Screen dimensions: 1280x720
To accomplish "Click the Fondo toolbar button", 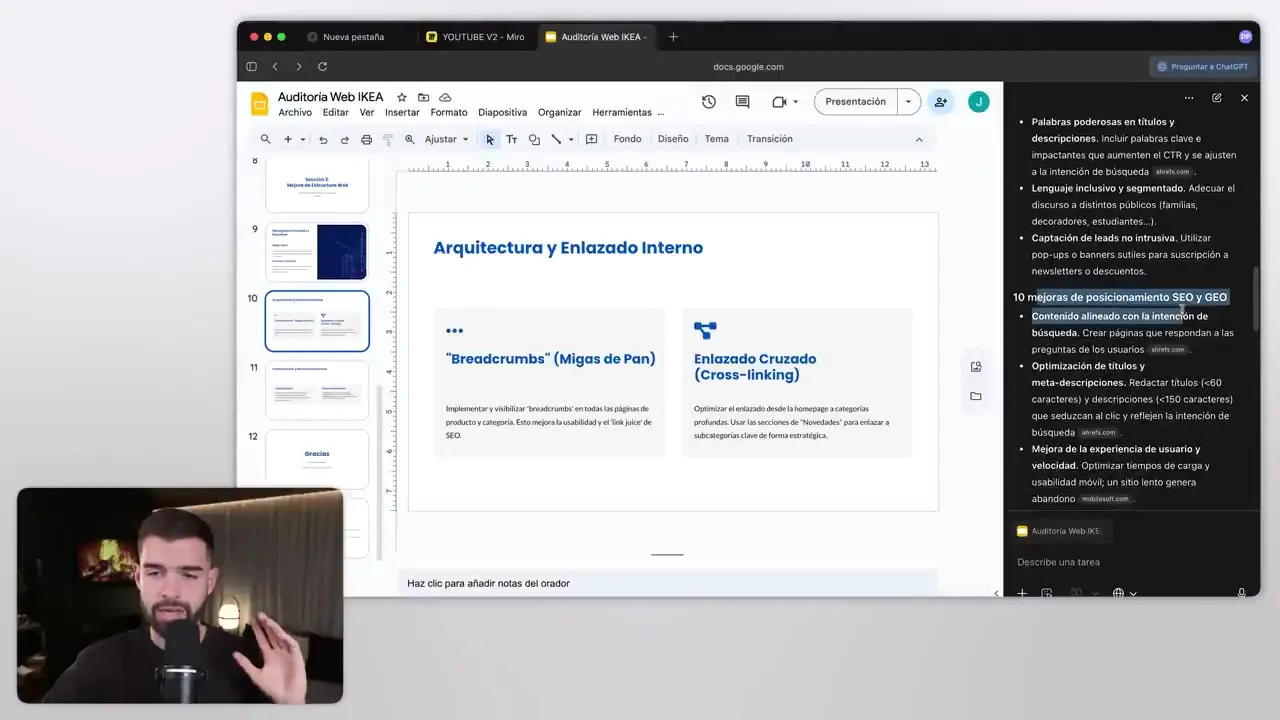I will [627, 139].
